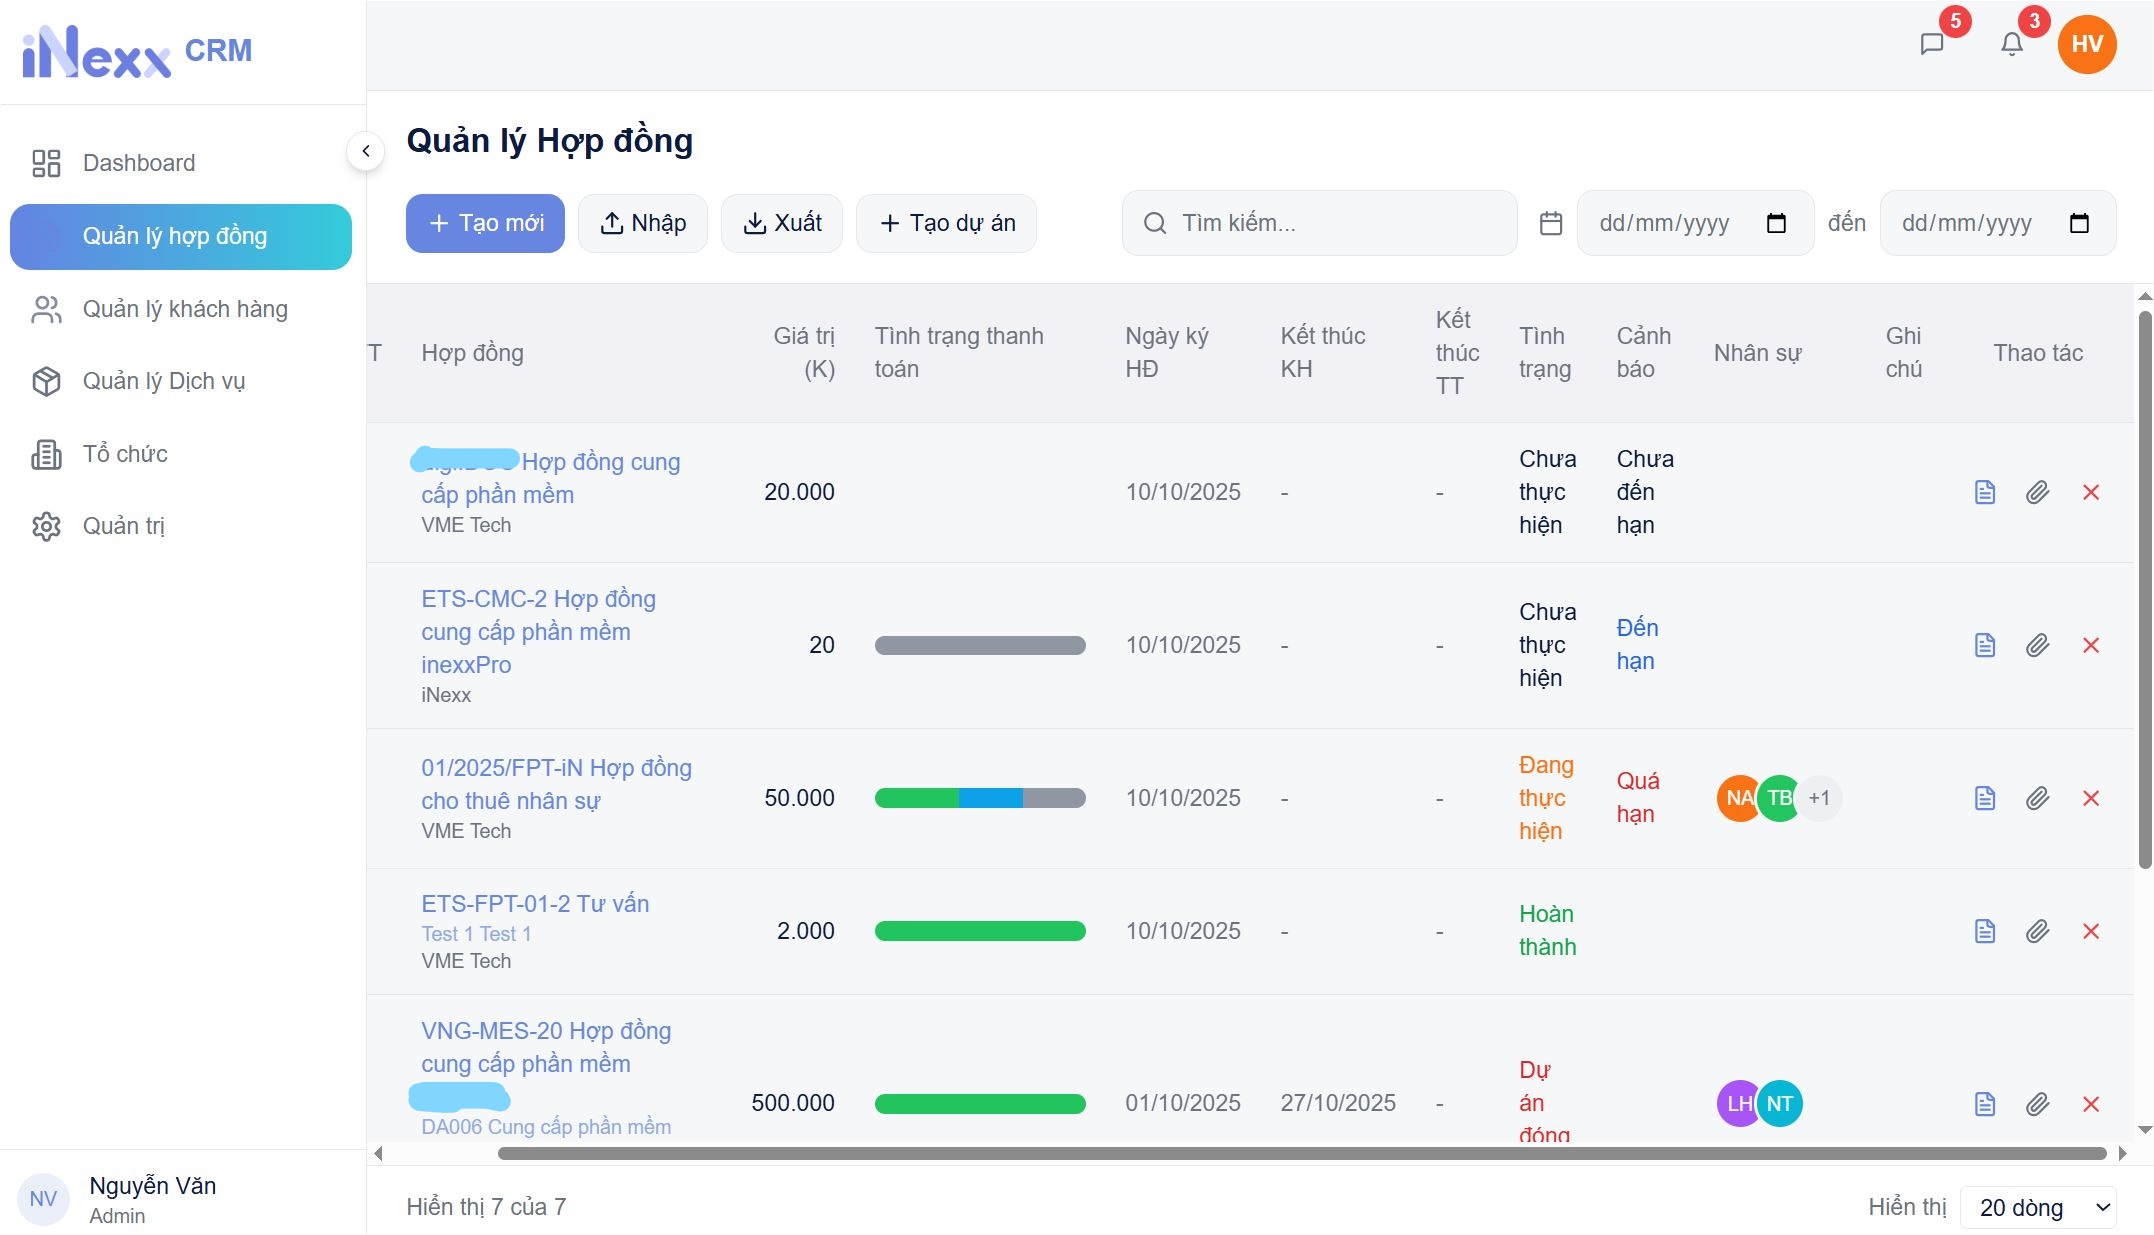This screenshot has width=2154, height=1235.
Task: View document details of 01/2025/FPT-iN contract
Action: coord(1985,798)
